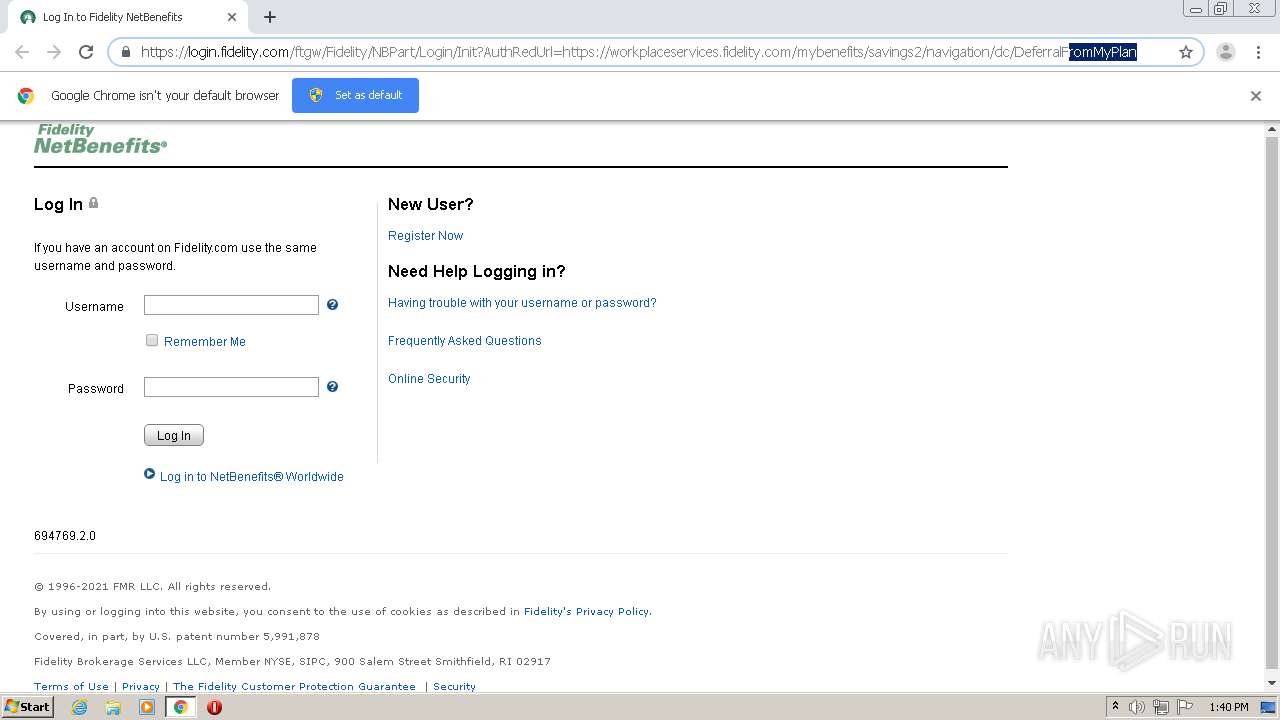This screenshot has width=1280, height=720.
Task: Open the media player taskbar icon
Action: 147,707
